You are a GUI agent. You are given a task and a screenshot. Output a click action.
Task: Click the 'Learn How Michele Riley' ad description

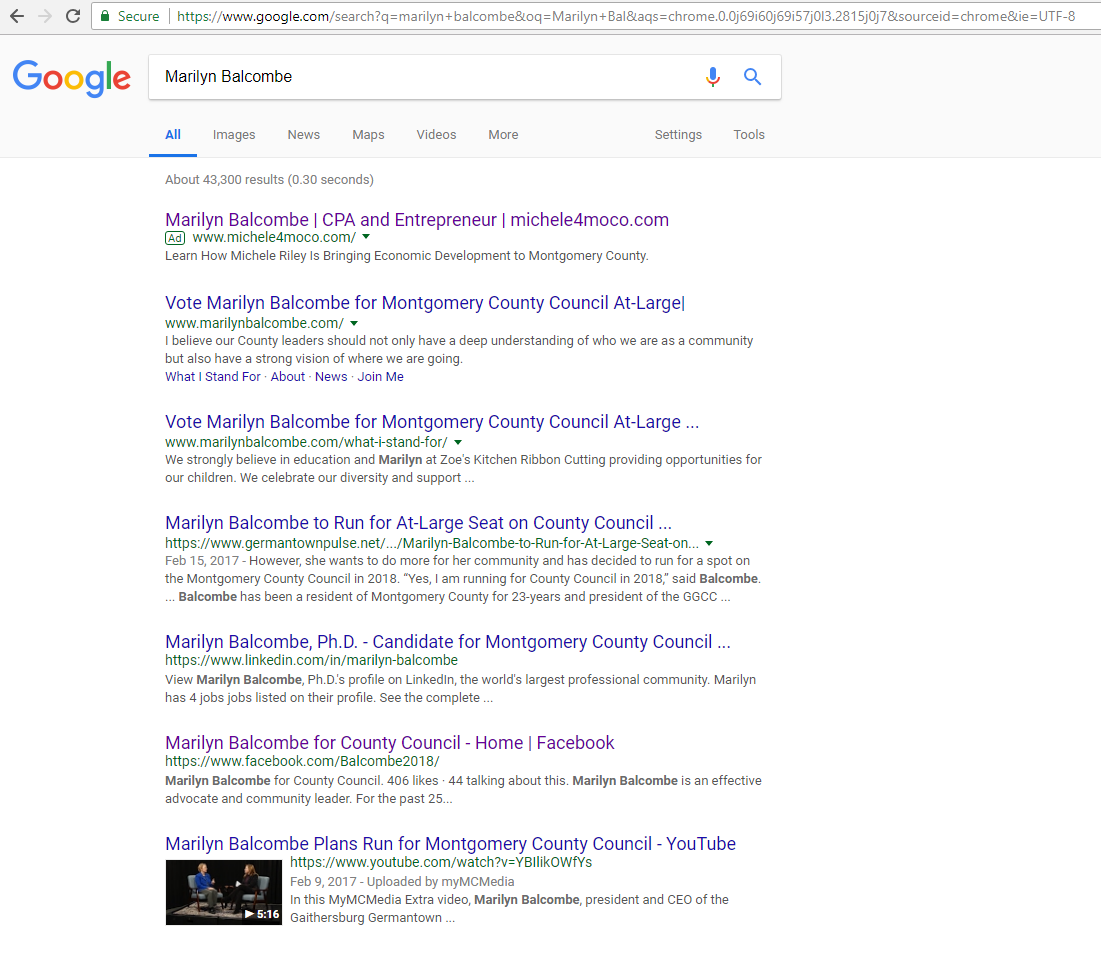(x=407, y=256)
